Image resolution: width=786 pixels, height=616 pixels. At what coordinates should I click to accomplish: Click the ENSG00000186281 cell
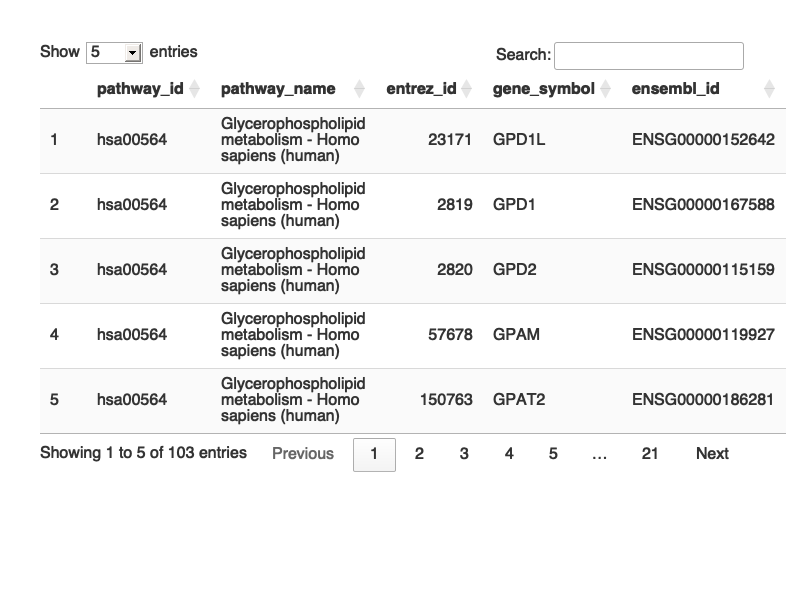tap(703, 400)
